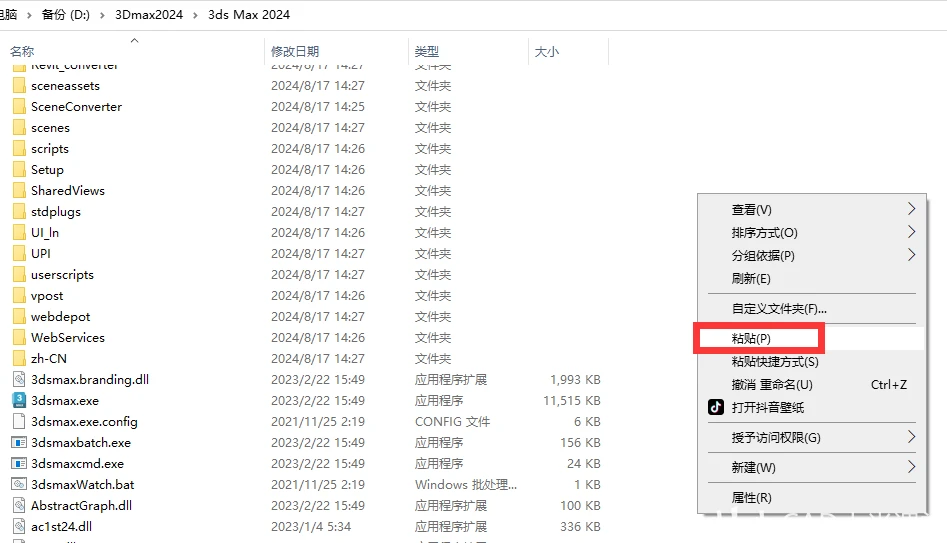
Task: Click the SceneConverter folder icon
Action: tap(19, 107)
